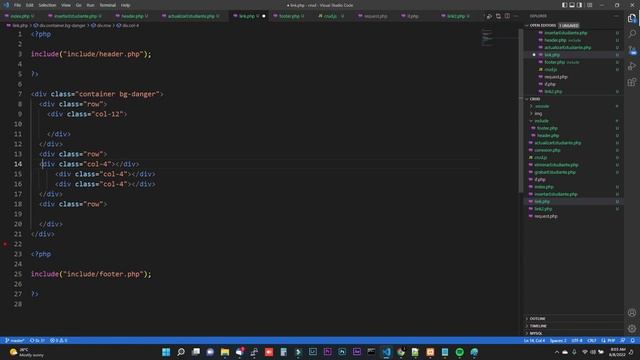Open the Help menu
The height and width of the screenshot is (360, 640).
click(x=125, y=5)
